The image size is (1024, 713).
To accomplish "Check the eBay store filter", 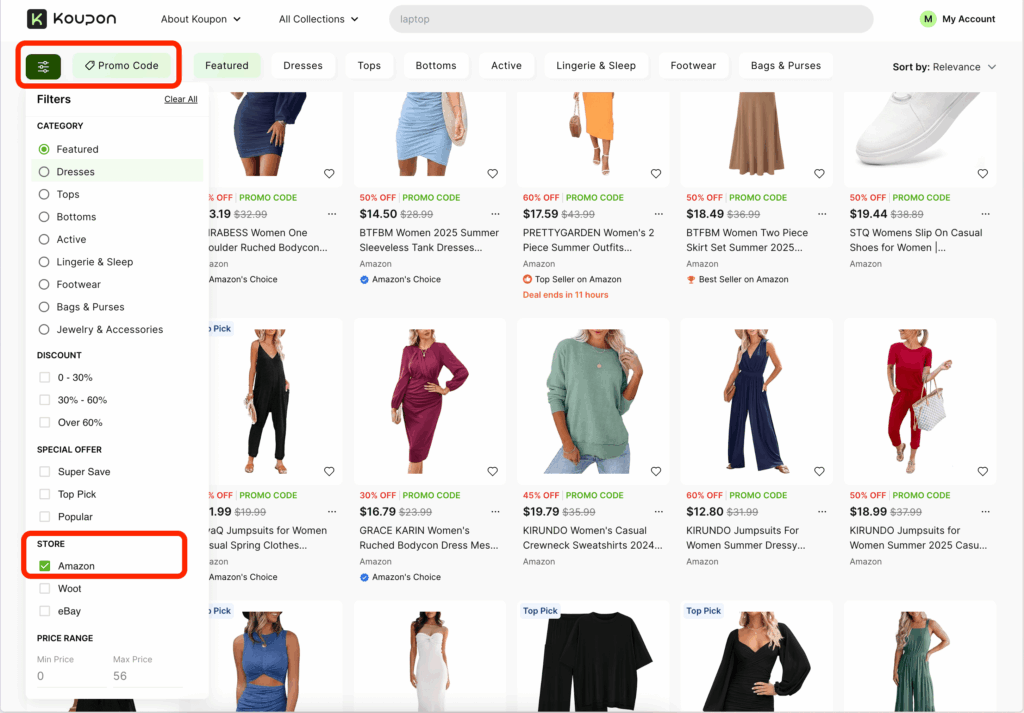I will 44,611.
